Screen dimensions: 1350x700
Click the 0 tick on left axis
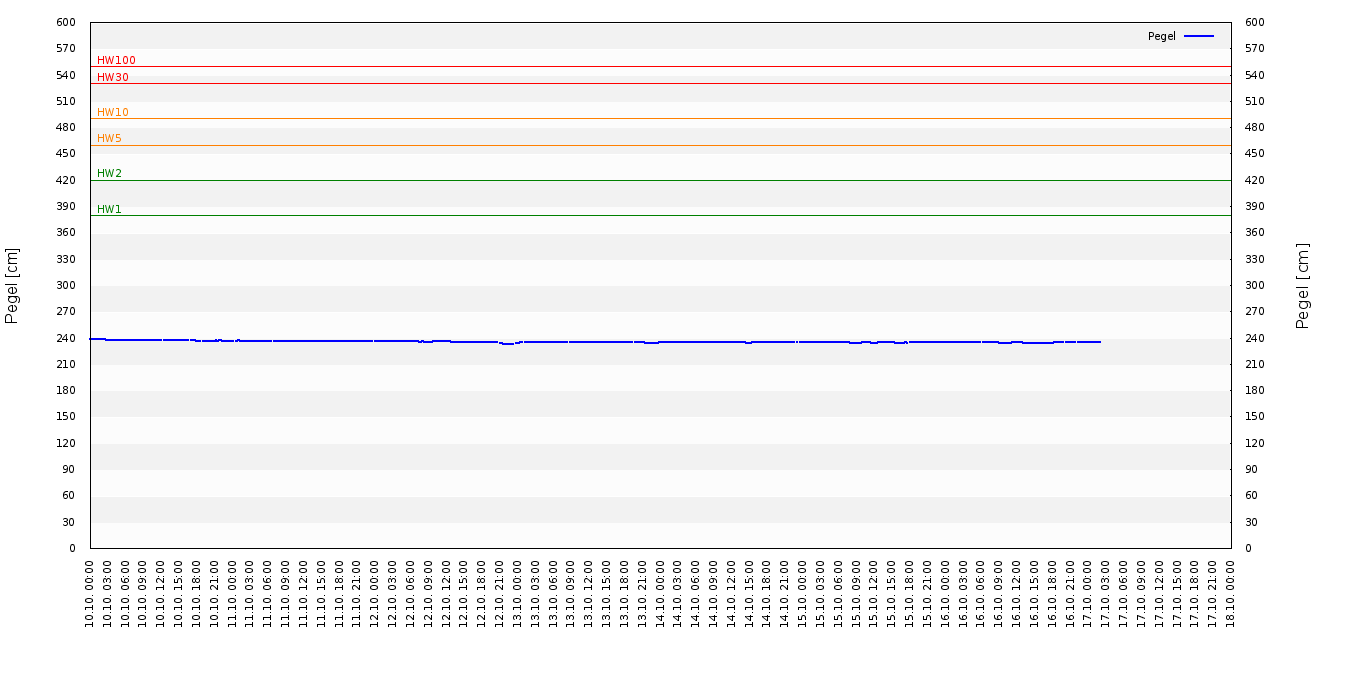(x=72, y=548)
